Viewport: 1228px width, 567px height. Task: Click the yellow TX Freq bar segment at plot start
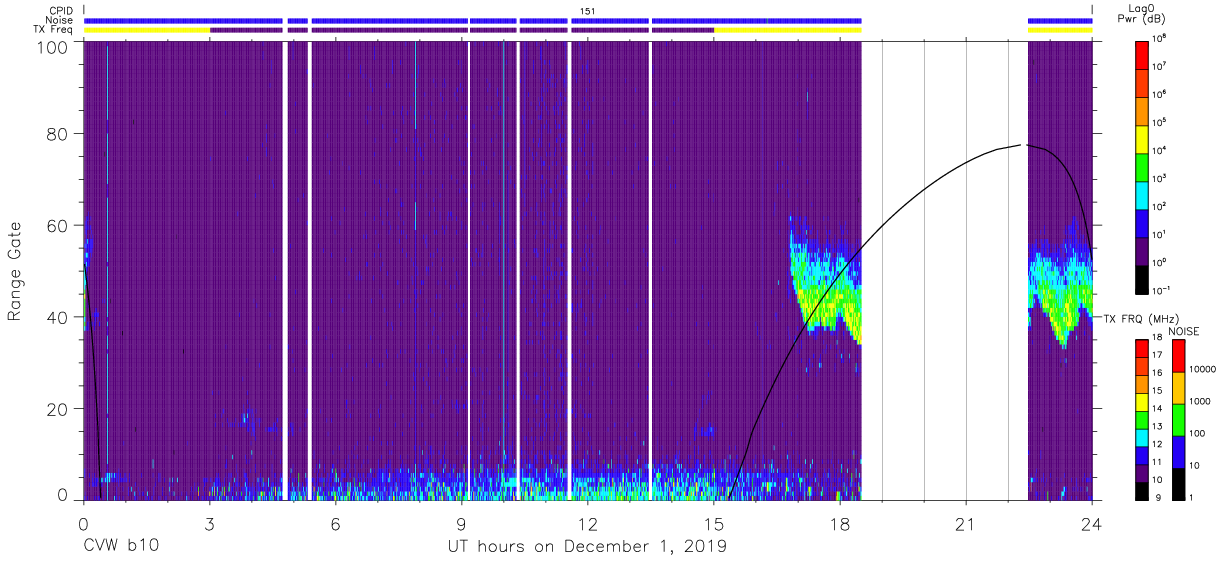(x=147, y=30)
